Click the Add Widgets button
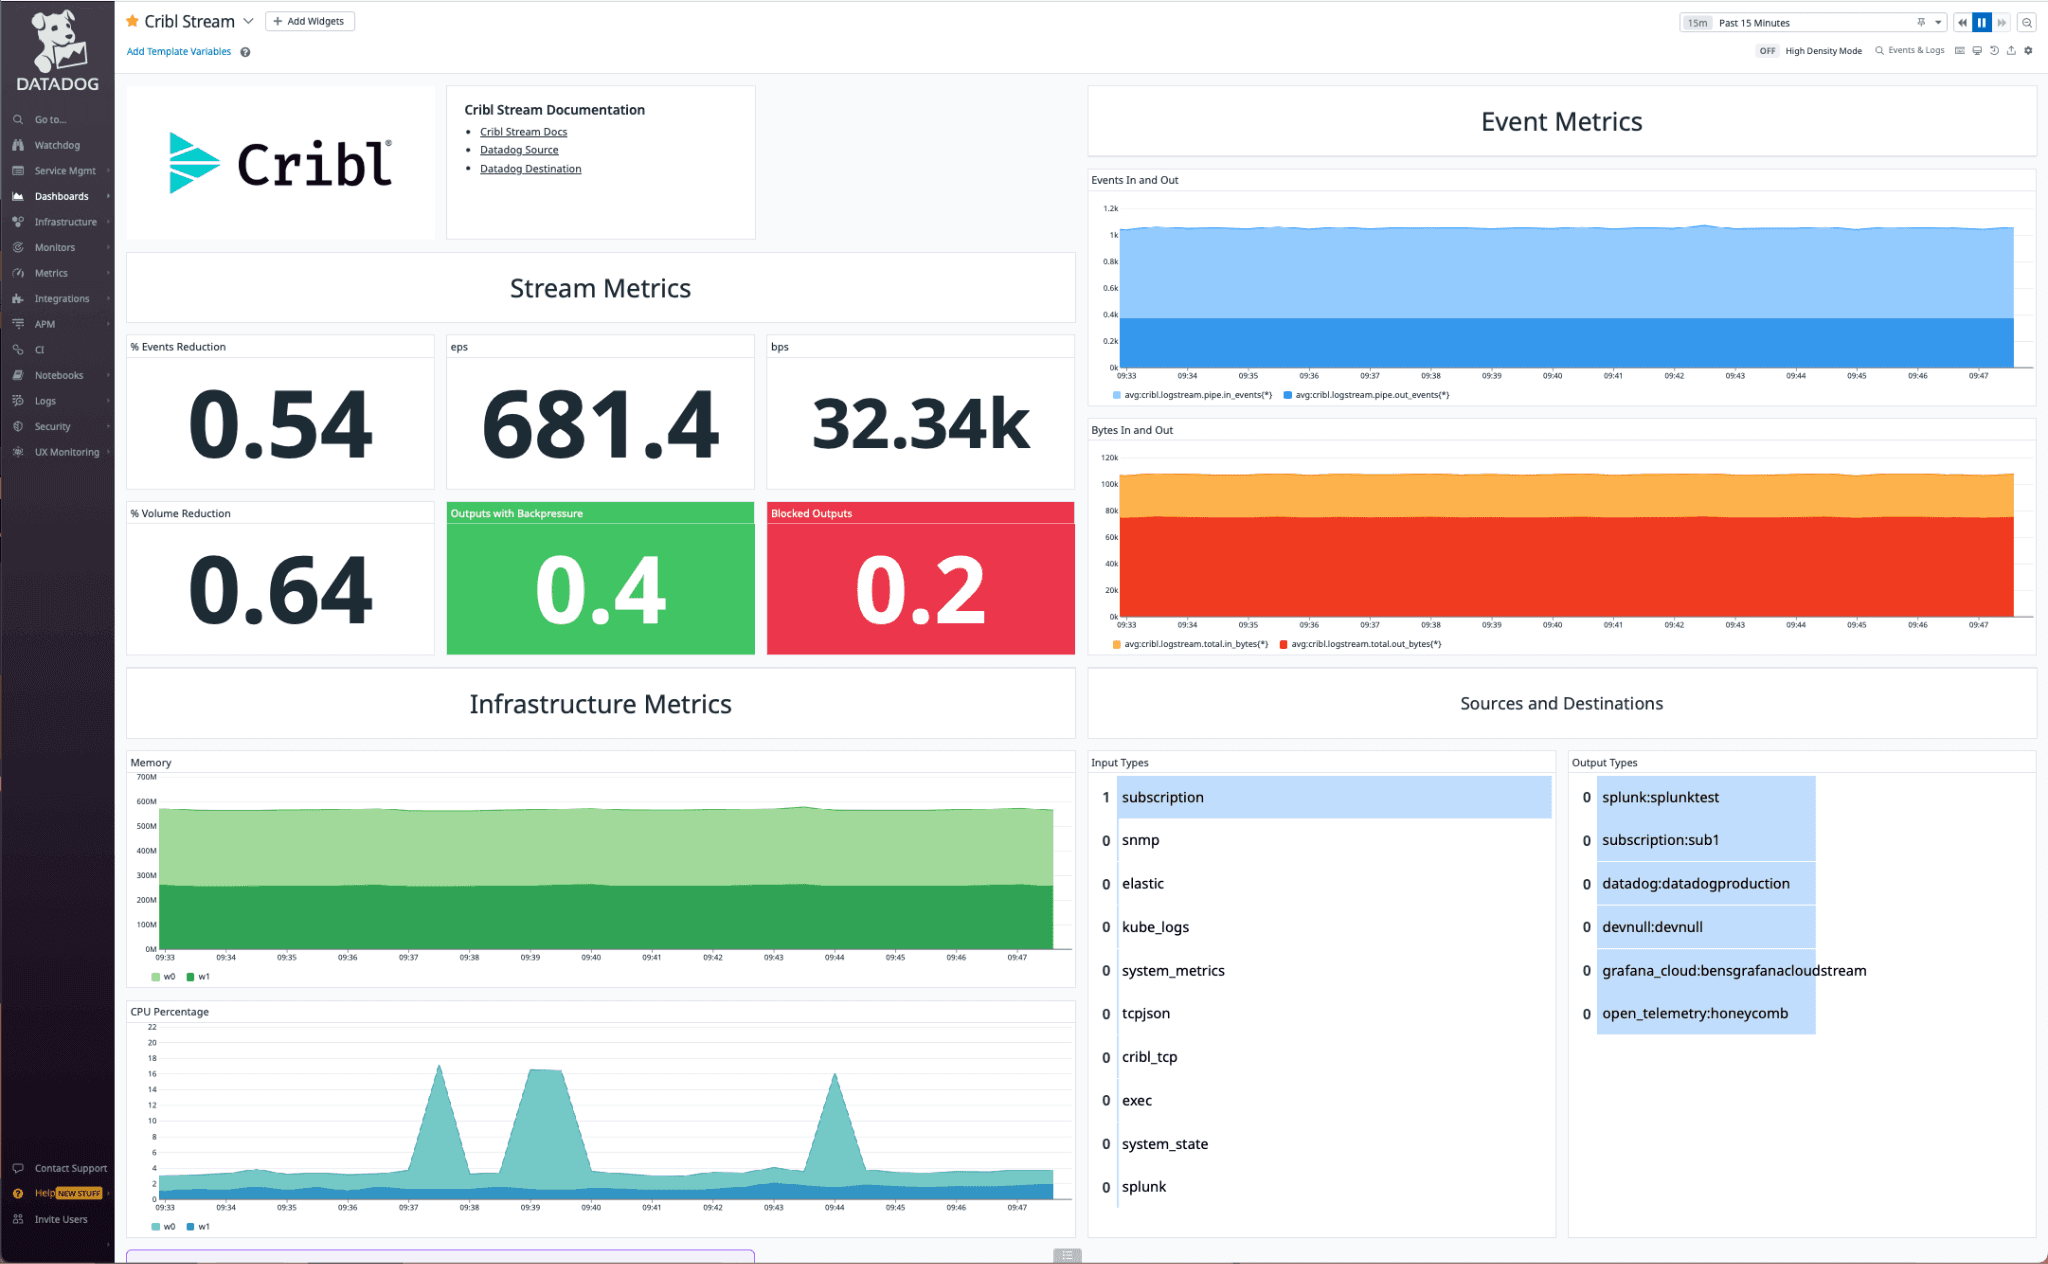This screenshot has height=1264, width=2048. pyautogui.click(x=309, y=21)
